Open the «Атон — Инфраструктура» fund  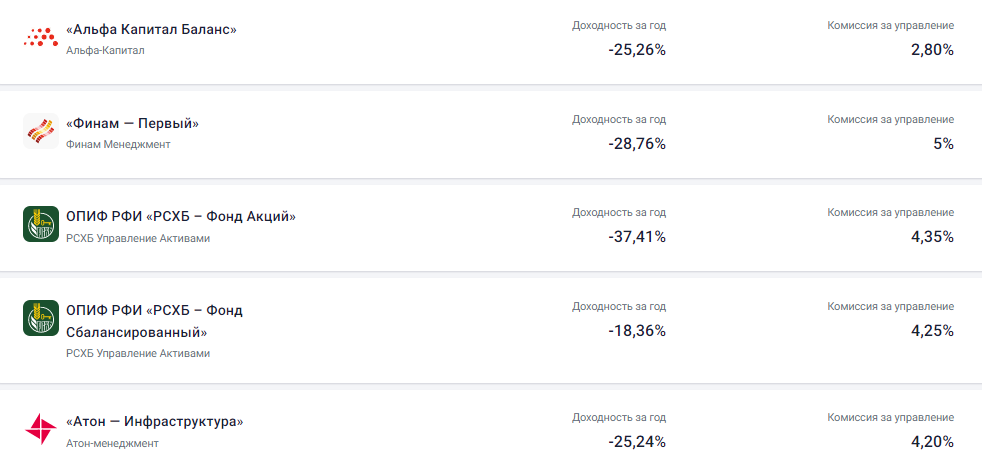(x=154, y=422)
